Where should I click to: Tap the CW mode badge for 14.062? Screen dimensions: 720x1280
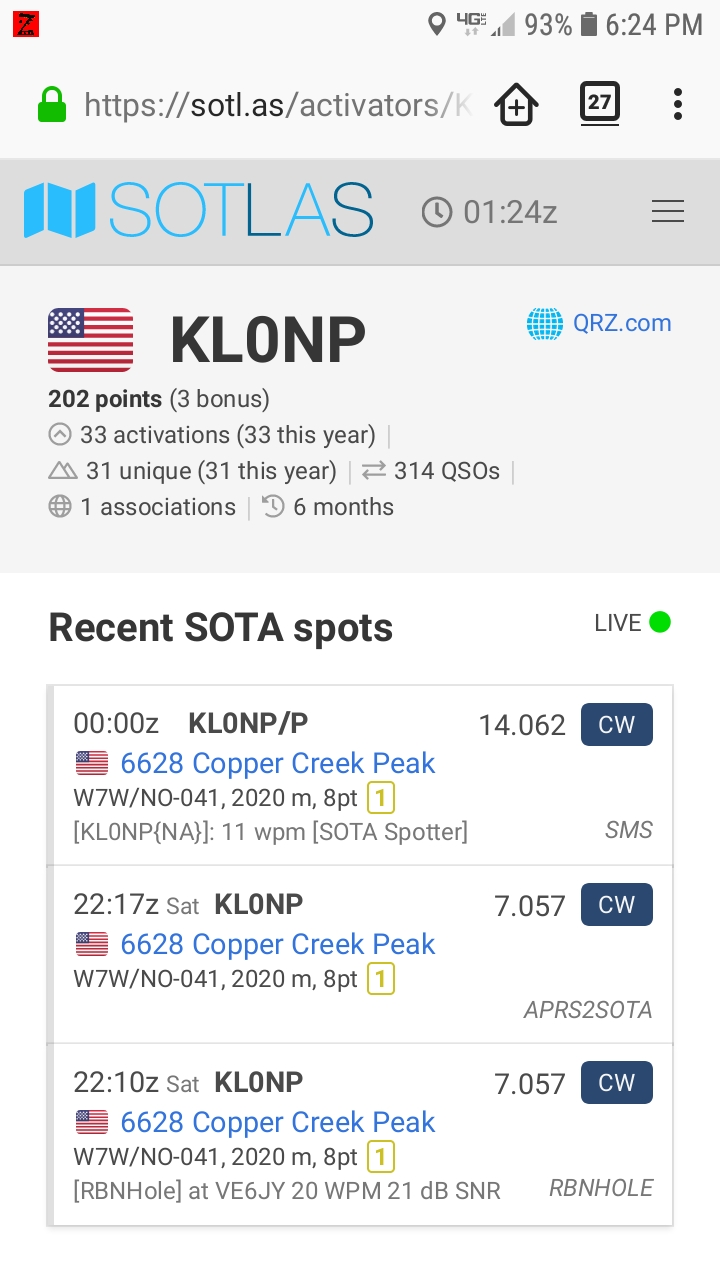616,725
